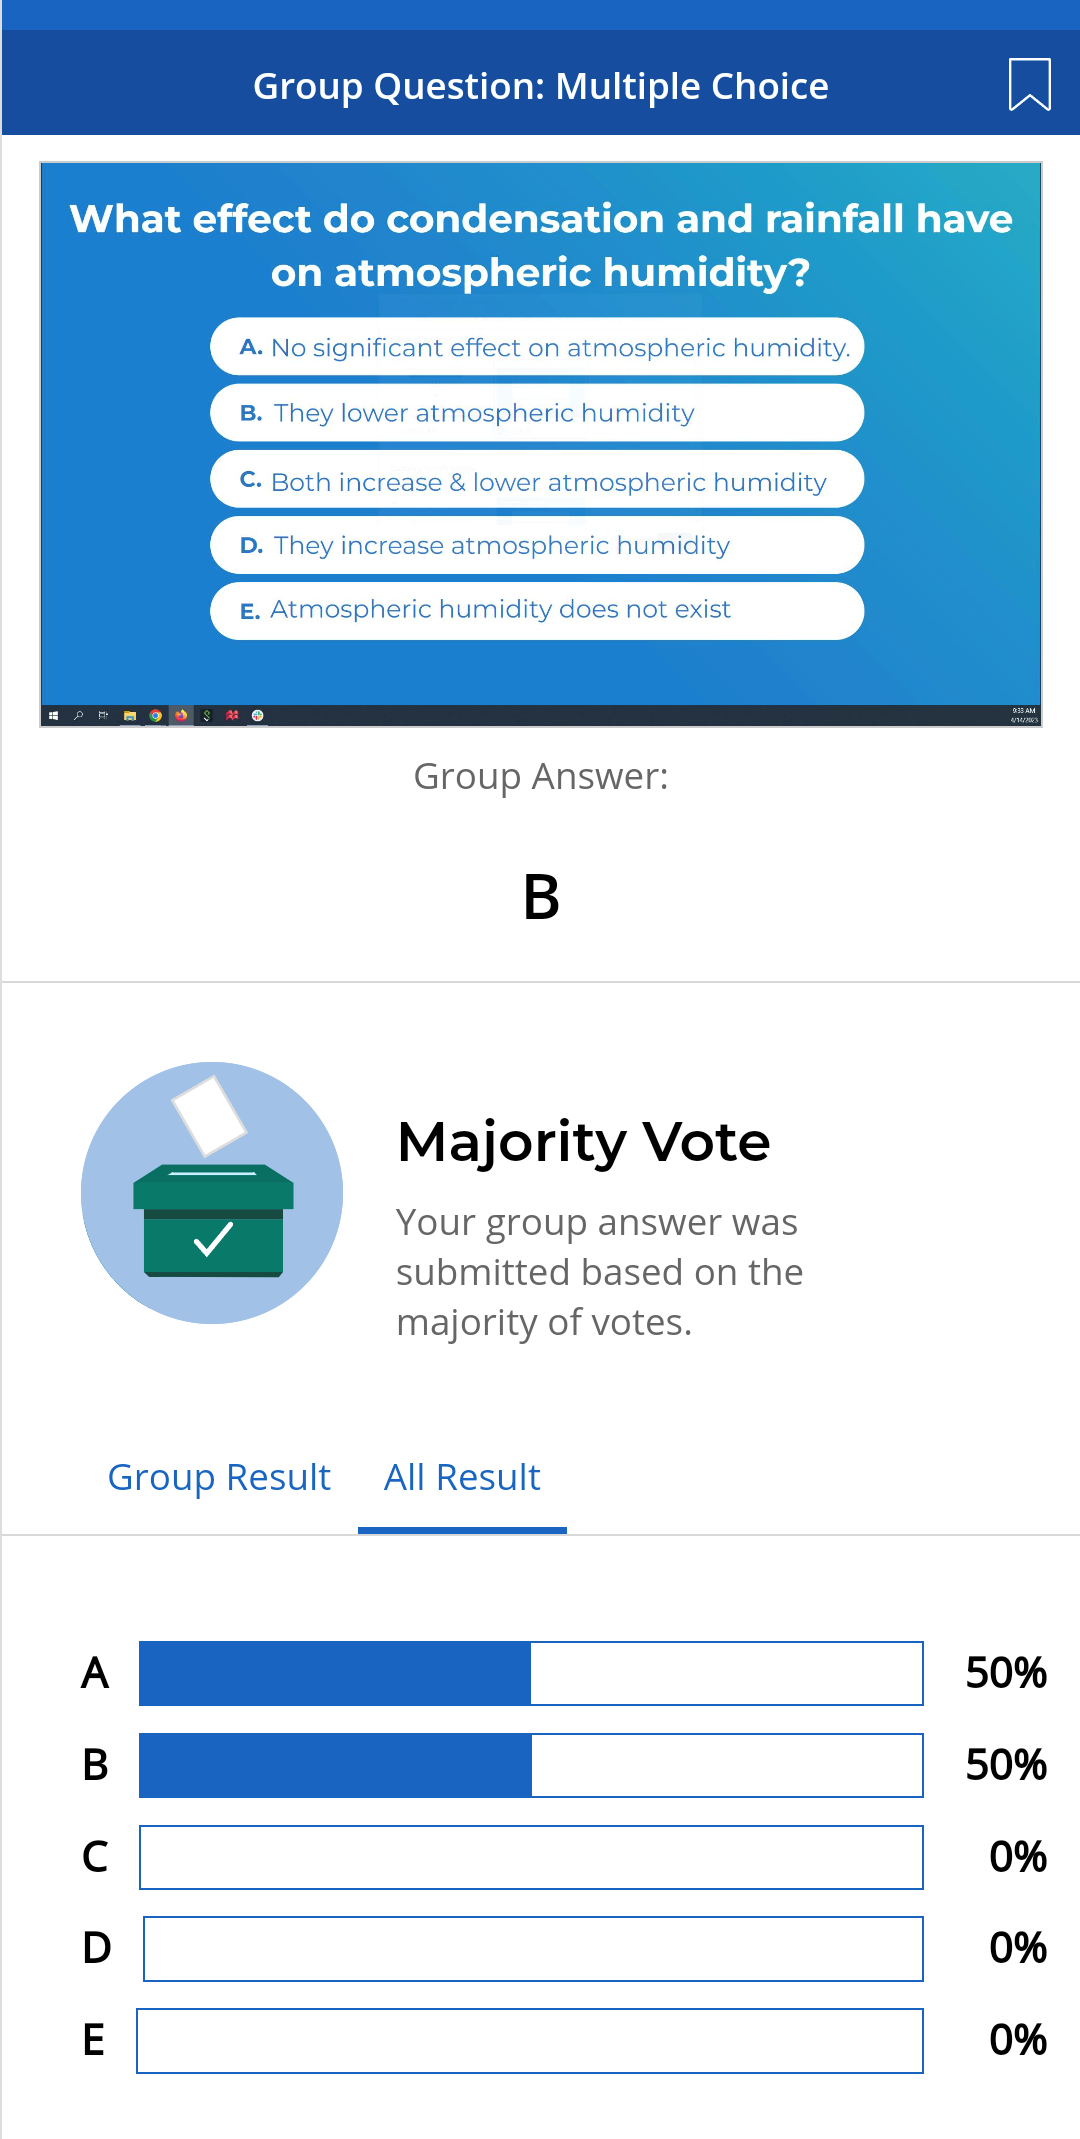1080x2139 pixels.
Task: Open Google Chrome from the taskbar
Action: click(x=155, y=714)
